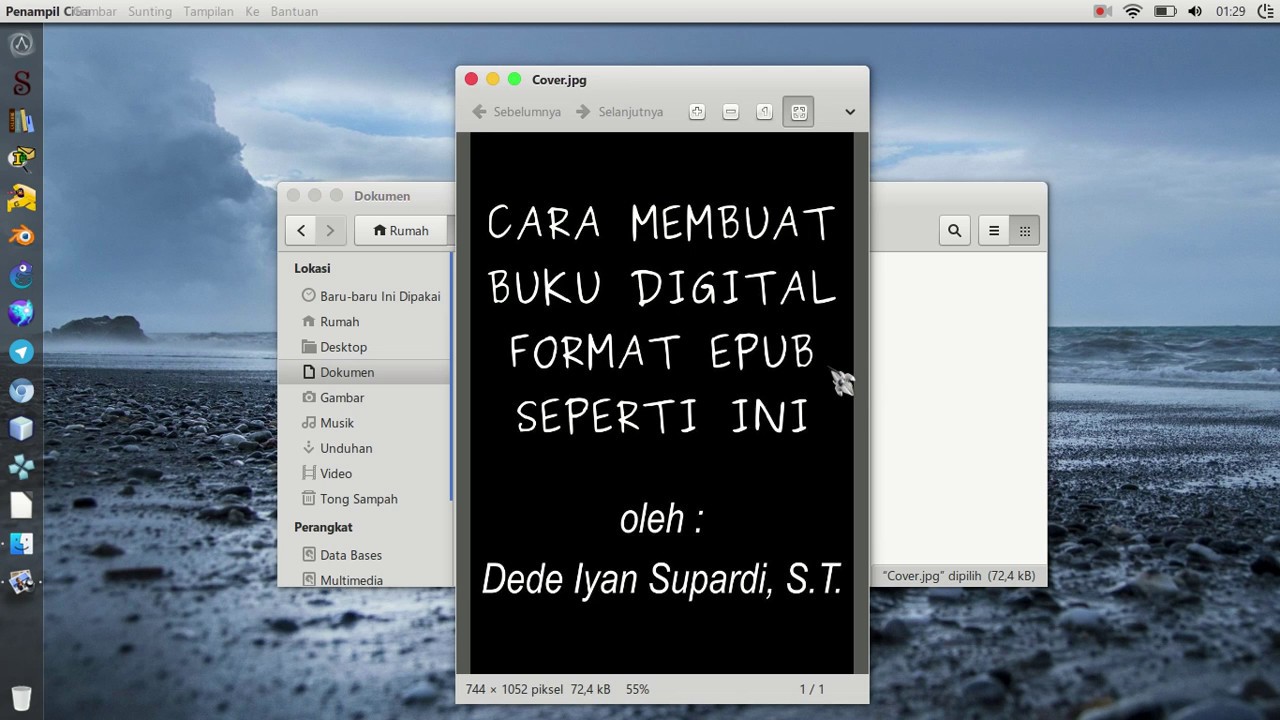Launch Calibre books icon in dock
This screenshot has height=720, width=1280.
(x=21, y=121)
